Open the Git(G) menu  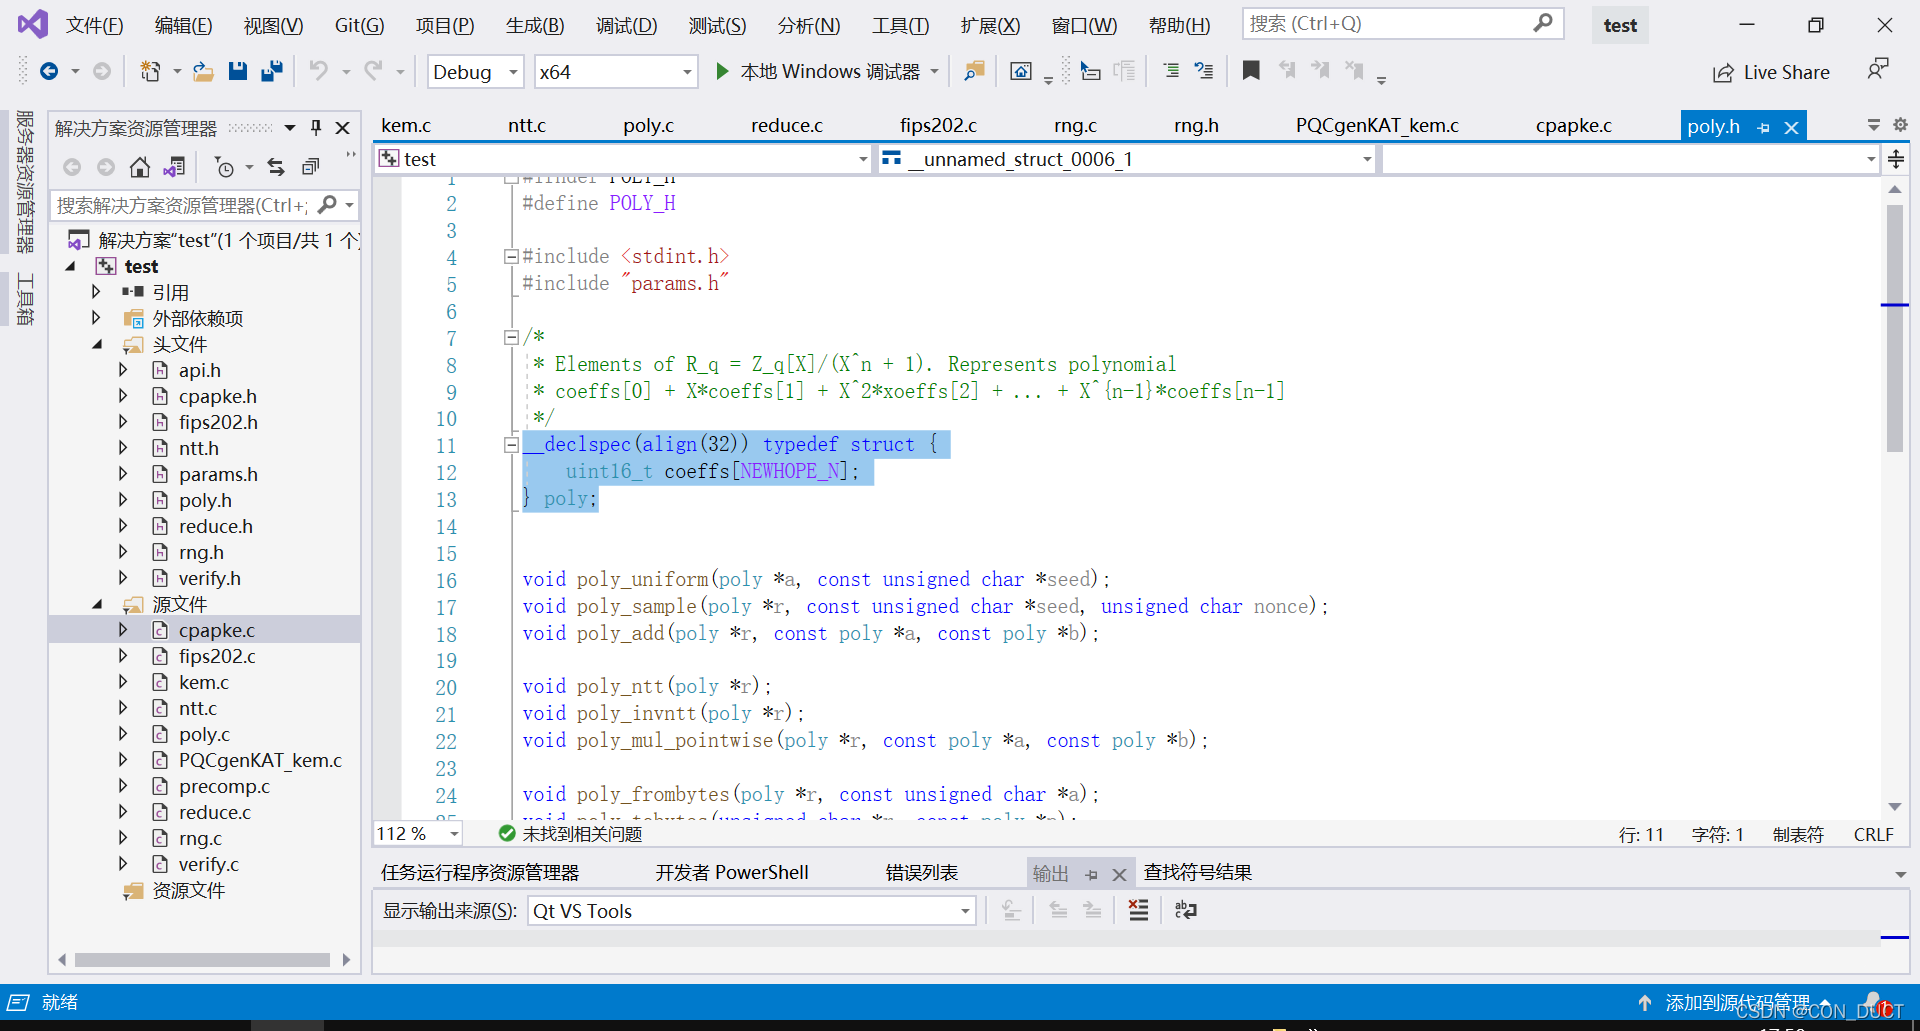(x=359, y=25)
